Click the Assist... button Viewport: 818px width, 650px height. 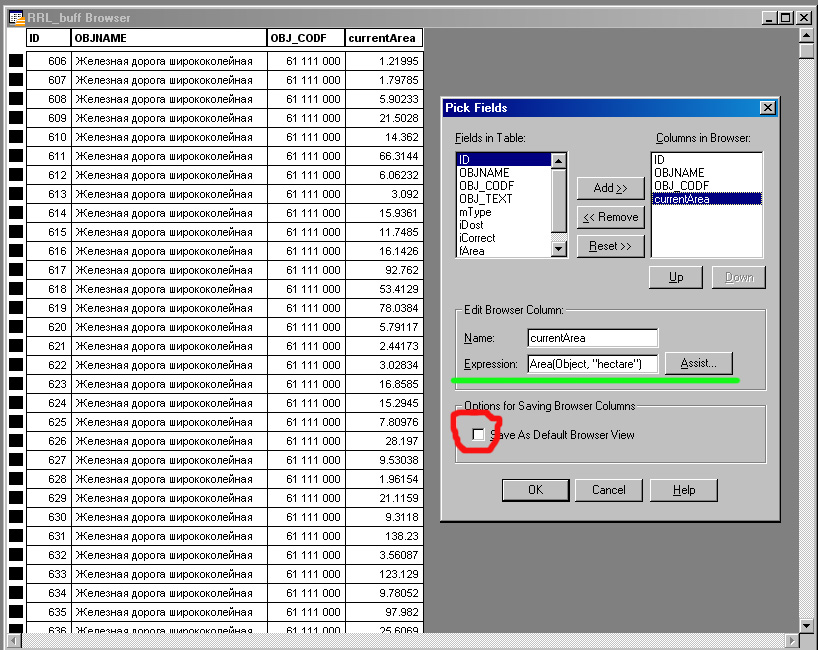pos(699,363)
